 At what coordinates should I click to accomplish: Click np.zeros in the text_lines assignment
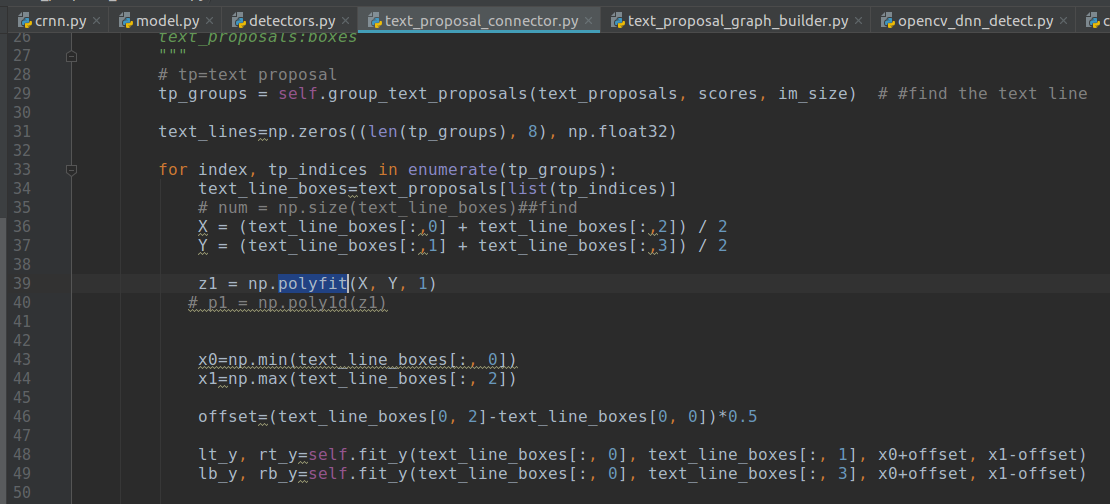pos(308,132)
